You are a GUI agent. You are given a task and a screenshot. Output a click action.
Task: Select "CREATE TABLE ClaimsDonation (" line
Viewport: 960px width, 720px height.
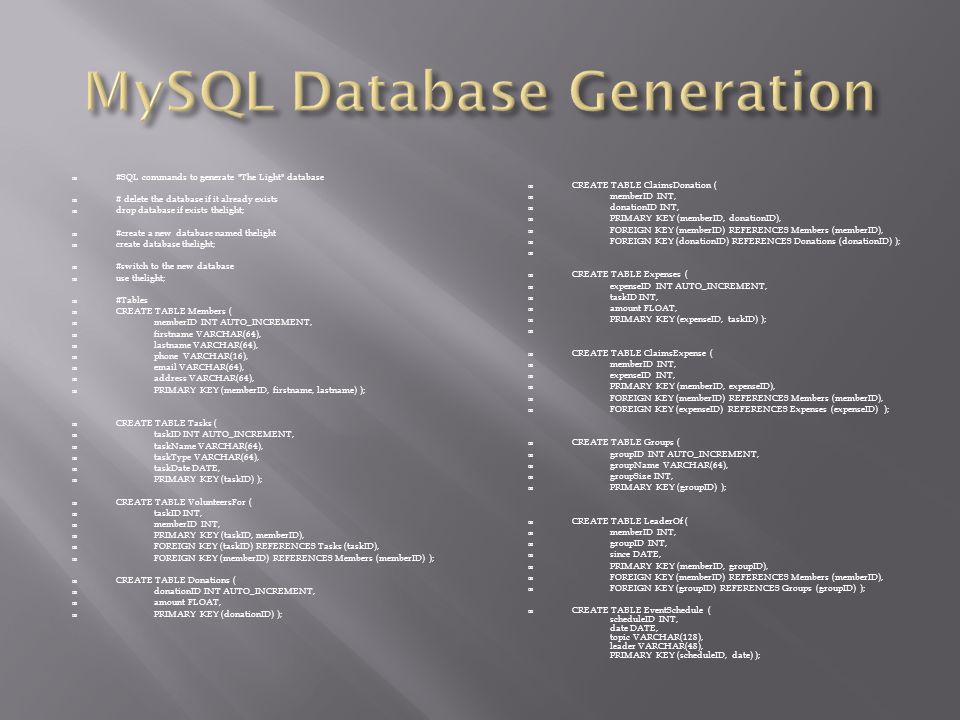coord(645,185)
